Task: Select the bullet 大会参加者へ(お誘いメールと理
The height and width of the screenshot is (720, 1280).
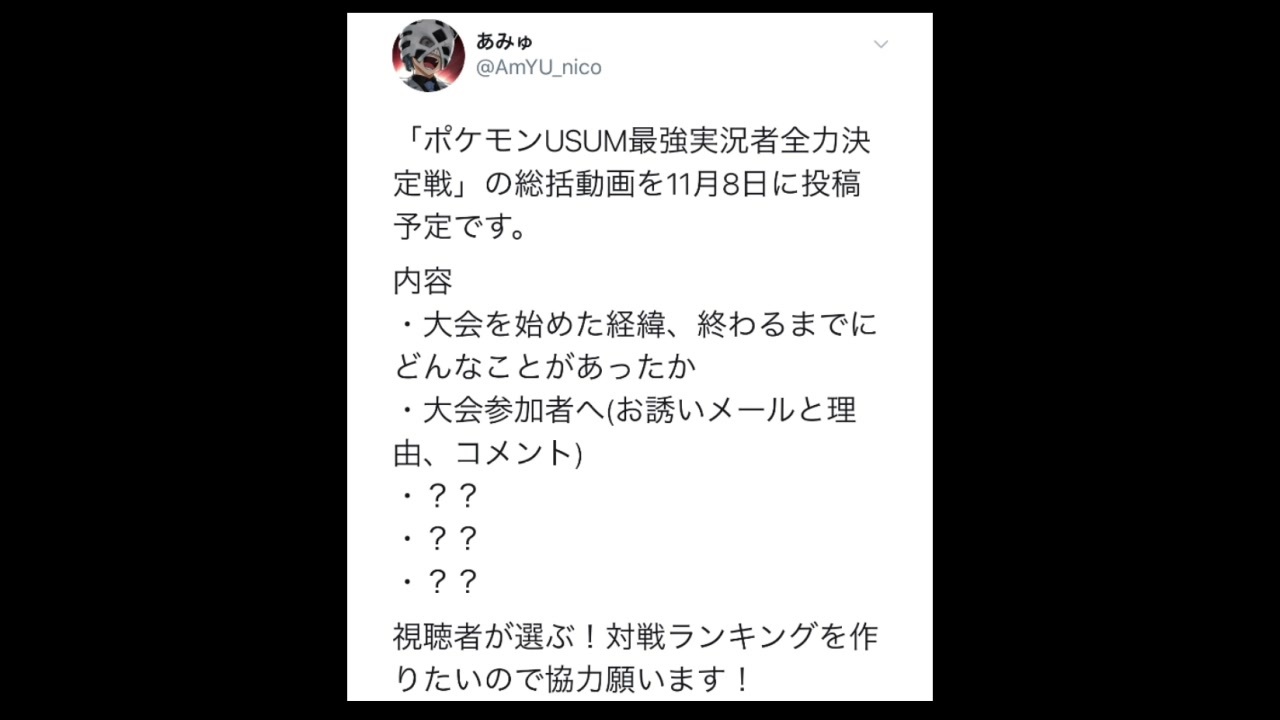Action: pos(627,411)
